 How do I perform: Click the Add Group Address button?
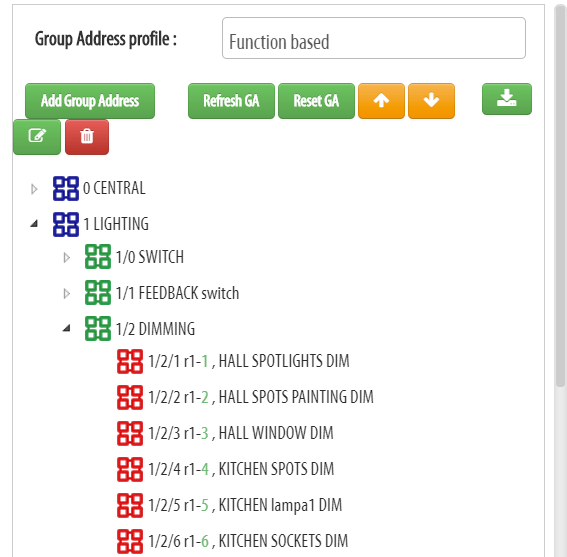(x=90, y=101)
